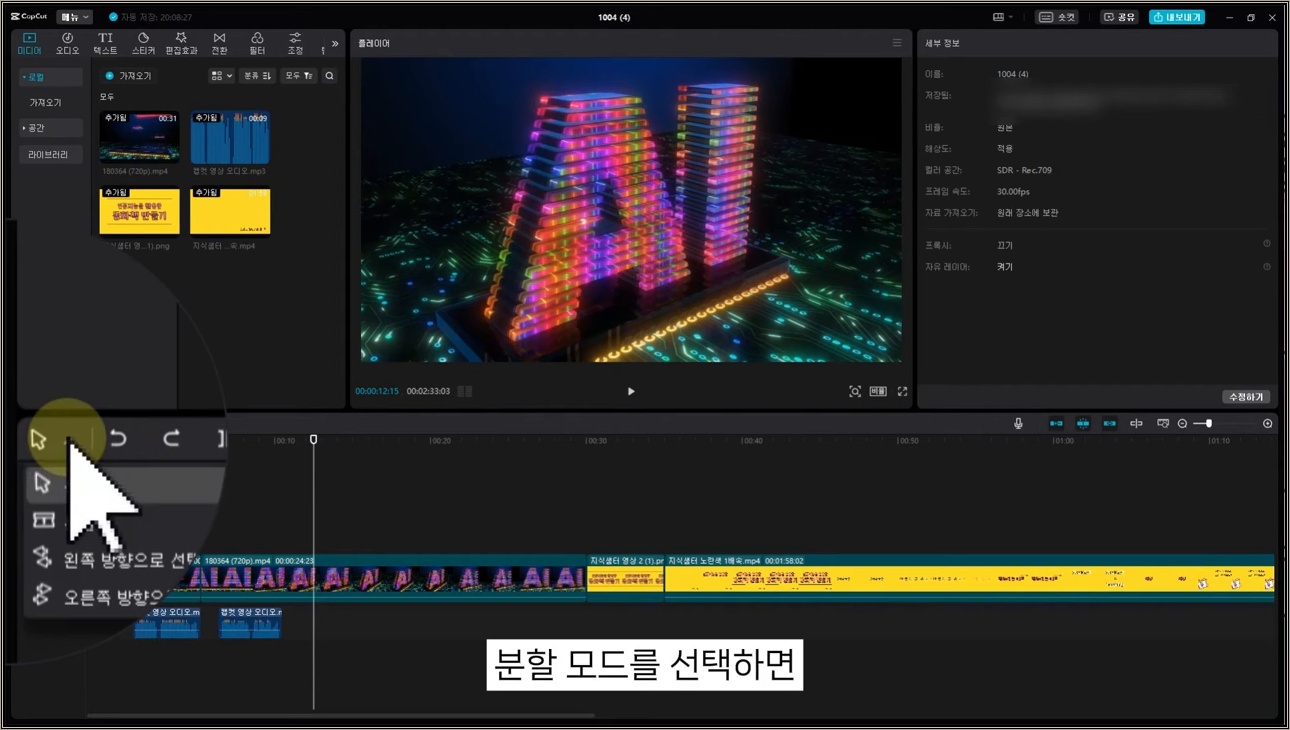Click the microphone record voiceover icon
The height and width of the screenshot is (730, 1290).
[x=1018, y=424]
